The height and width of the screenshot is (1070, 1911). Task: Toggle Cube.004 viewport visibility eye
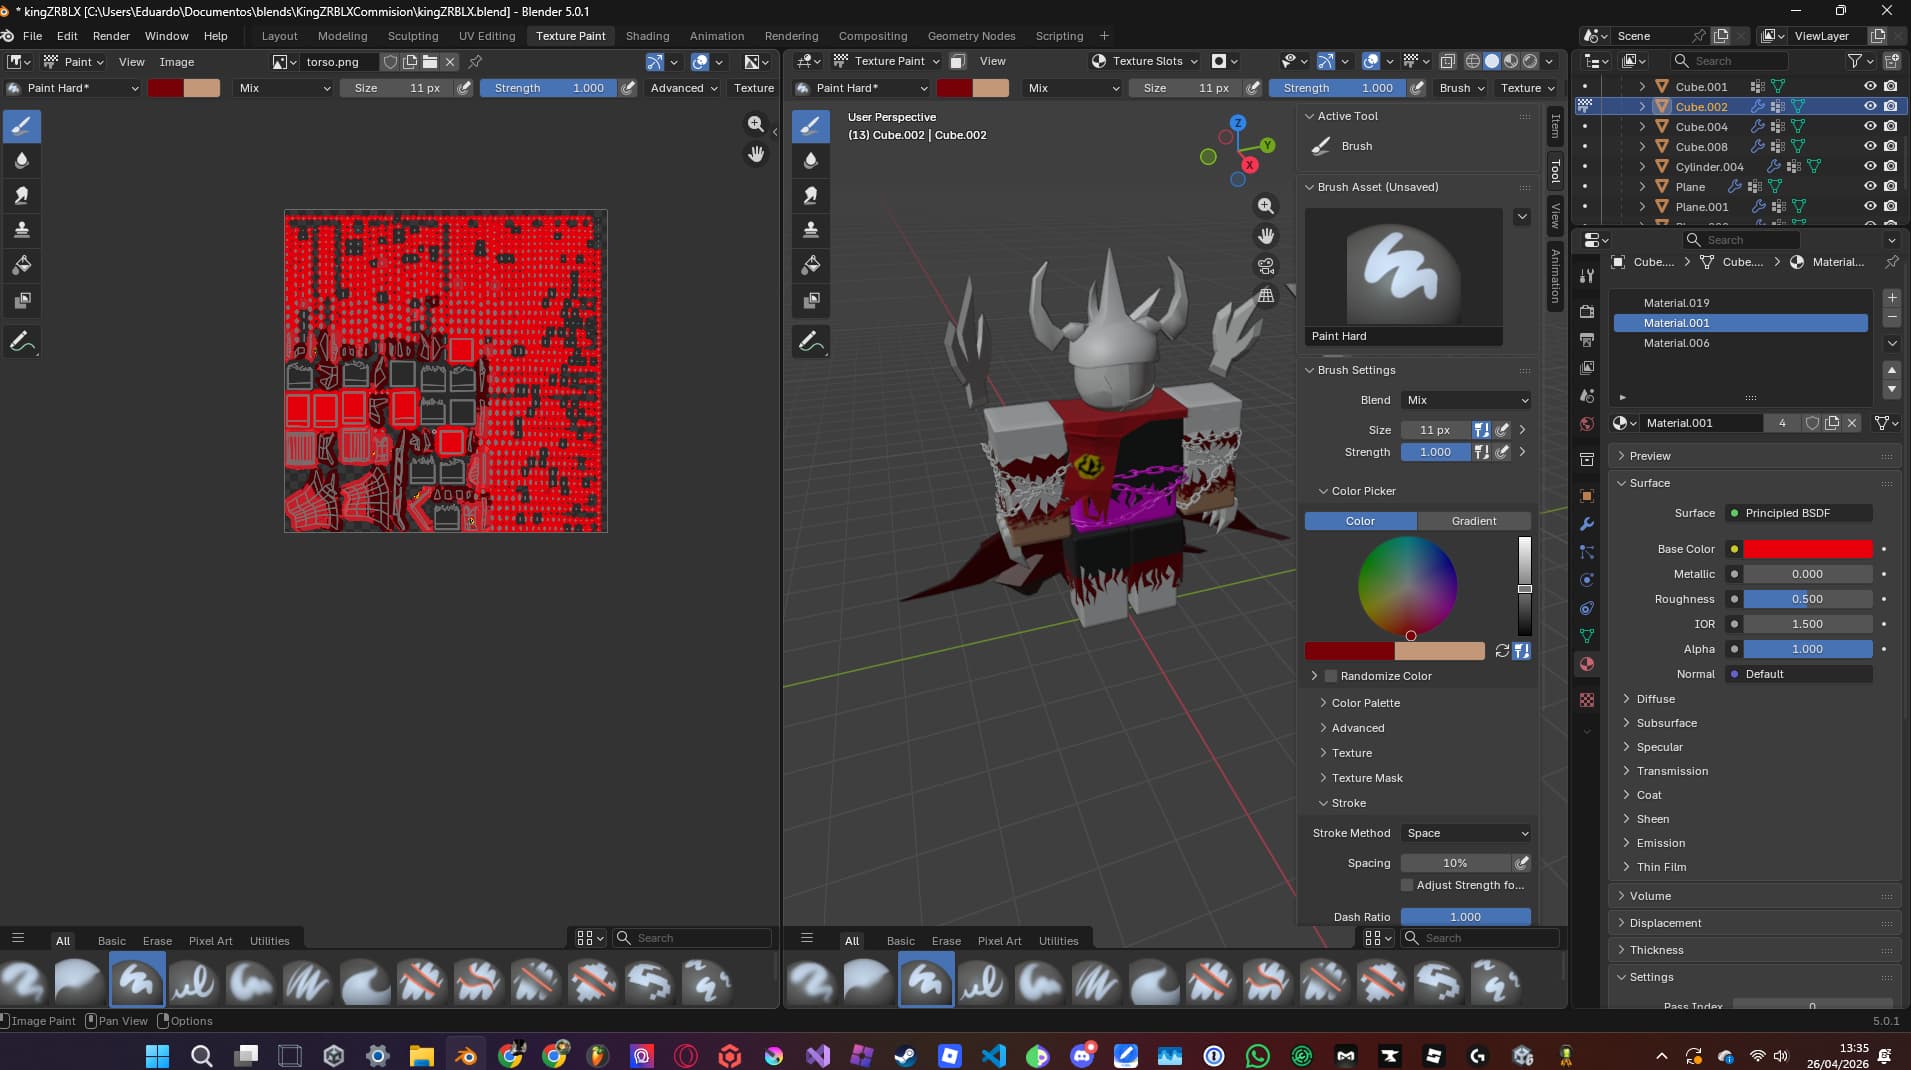pyautogui.click(x=1869, y=126)
